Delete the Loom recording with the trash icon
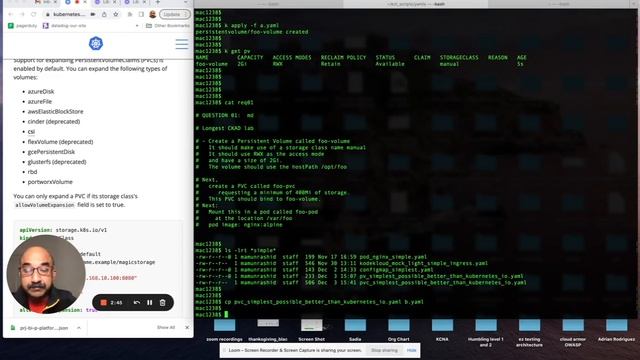 (162, 302)
